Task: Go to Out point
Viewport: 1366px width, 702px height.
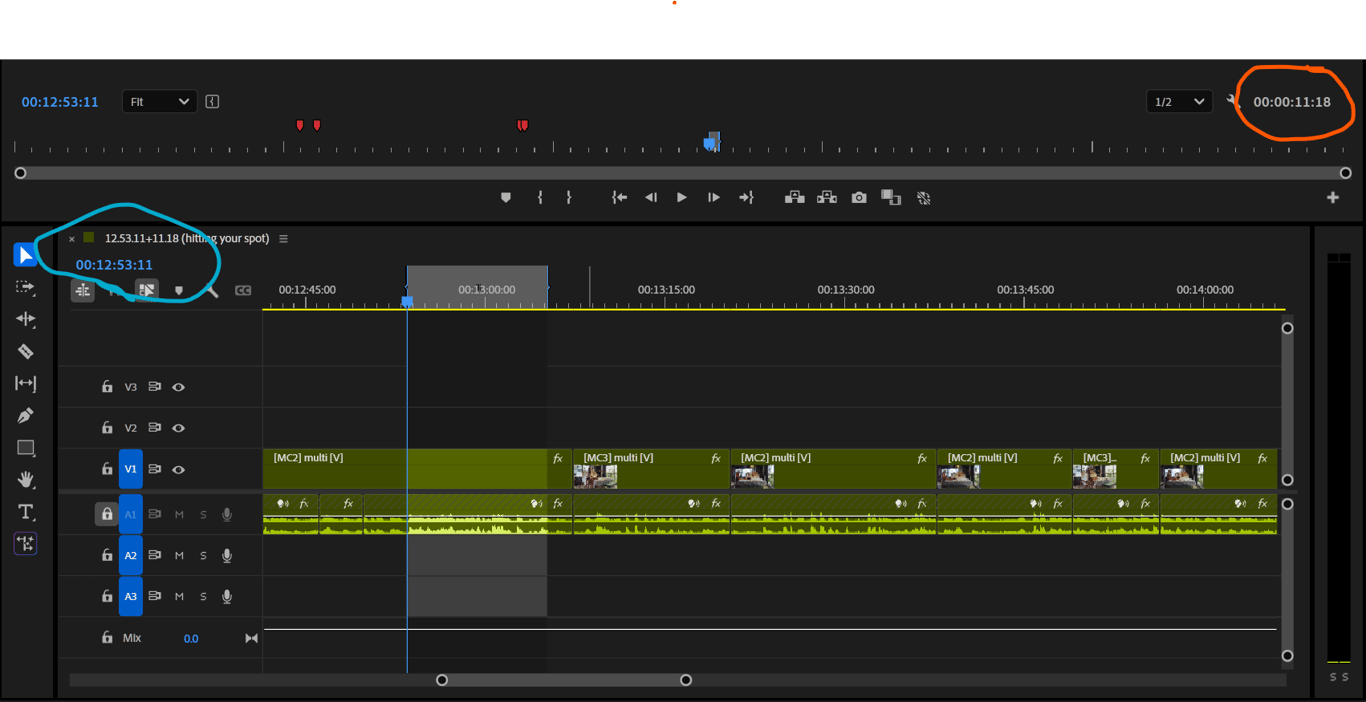Action: [x=746, y=198]
